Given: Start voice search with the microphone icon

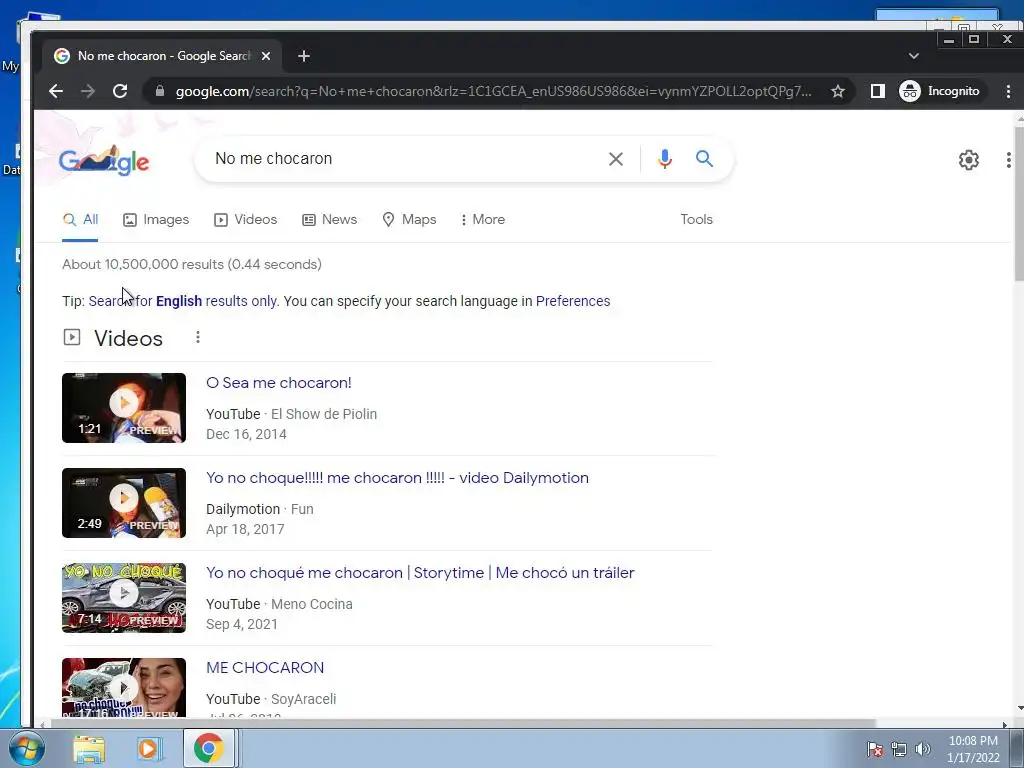Looking at the screenshot, I should pyautogui.click(x=665, y=159).
